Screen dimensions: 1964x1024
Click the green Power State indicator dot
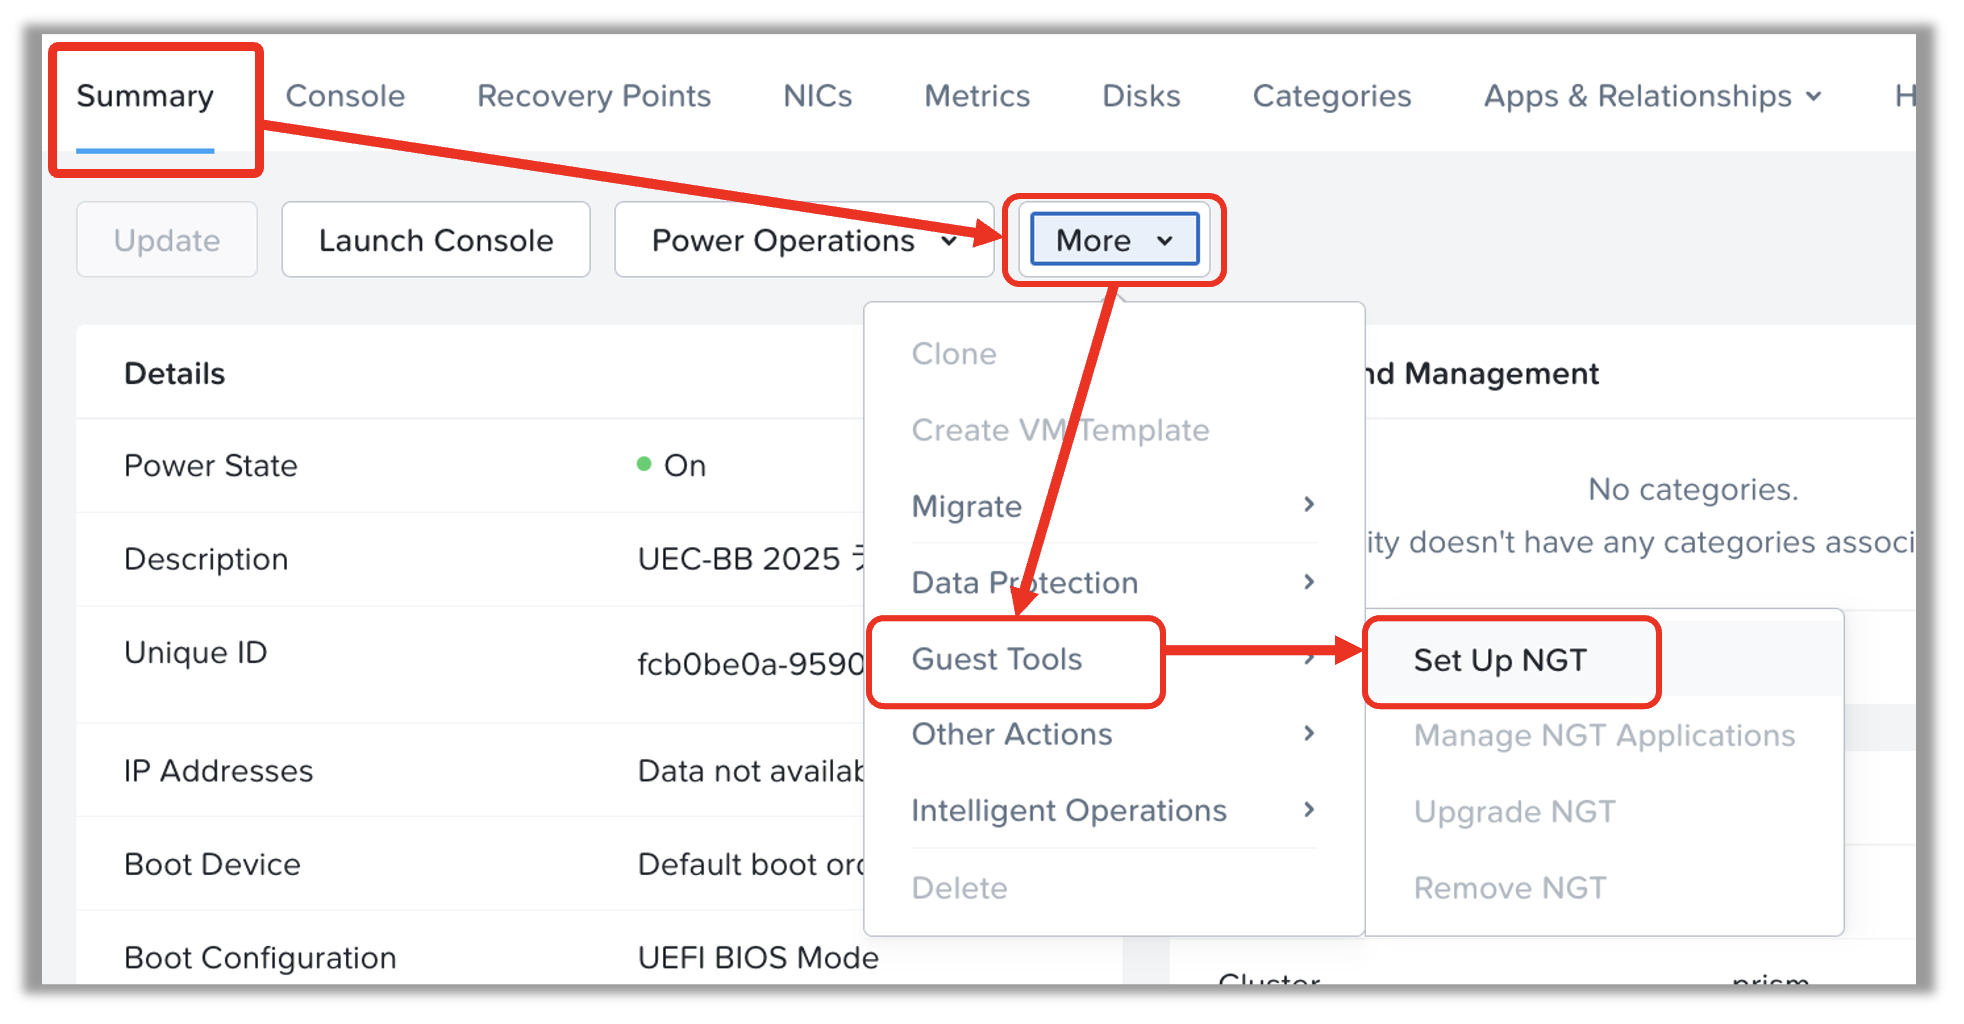tap(644, 465)
